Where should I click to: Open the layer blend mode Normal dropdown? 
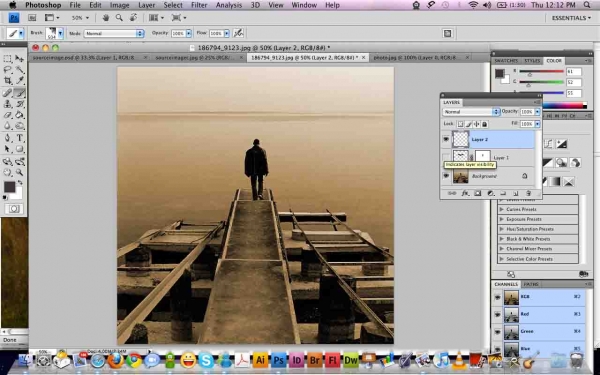(x=471, y=112)
